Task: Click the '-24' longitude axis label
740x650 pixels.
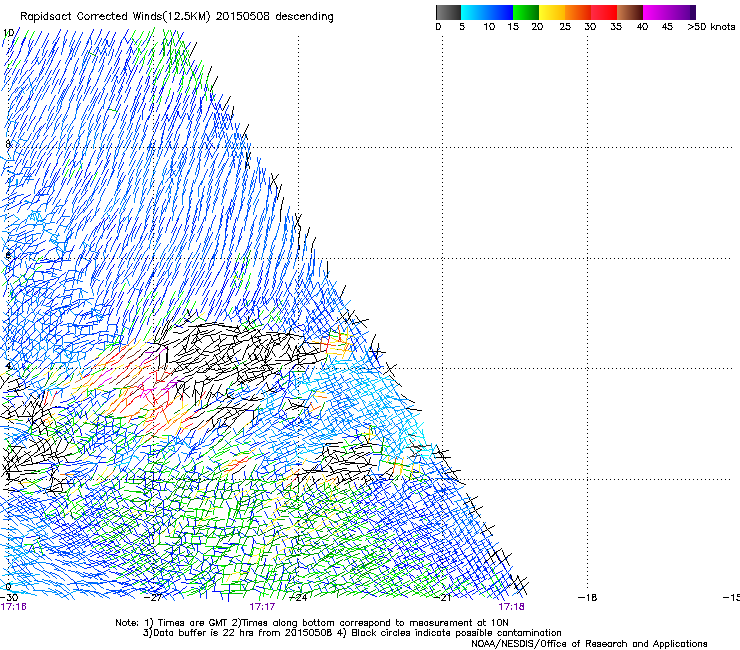Action: (297, 598)
